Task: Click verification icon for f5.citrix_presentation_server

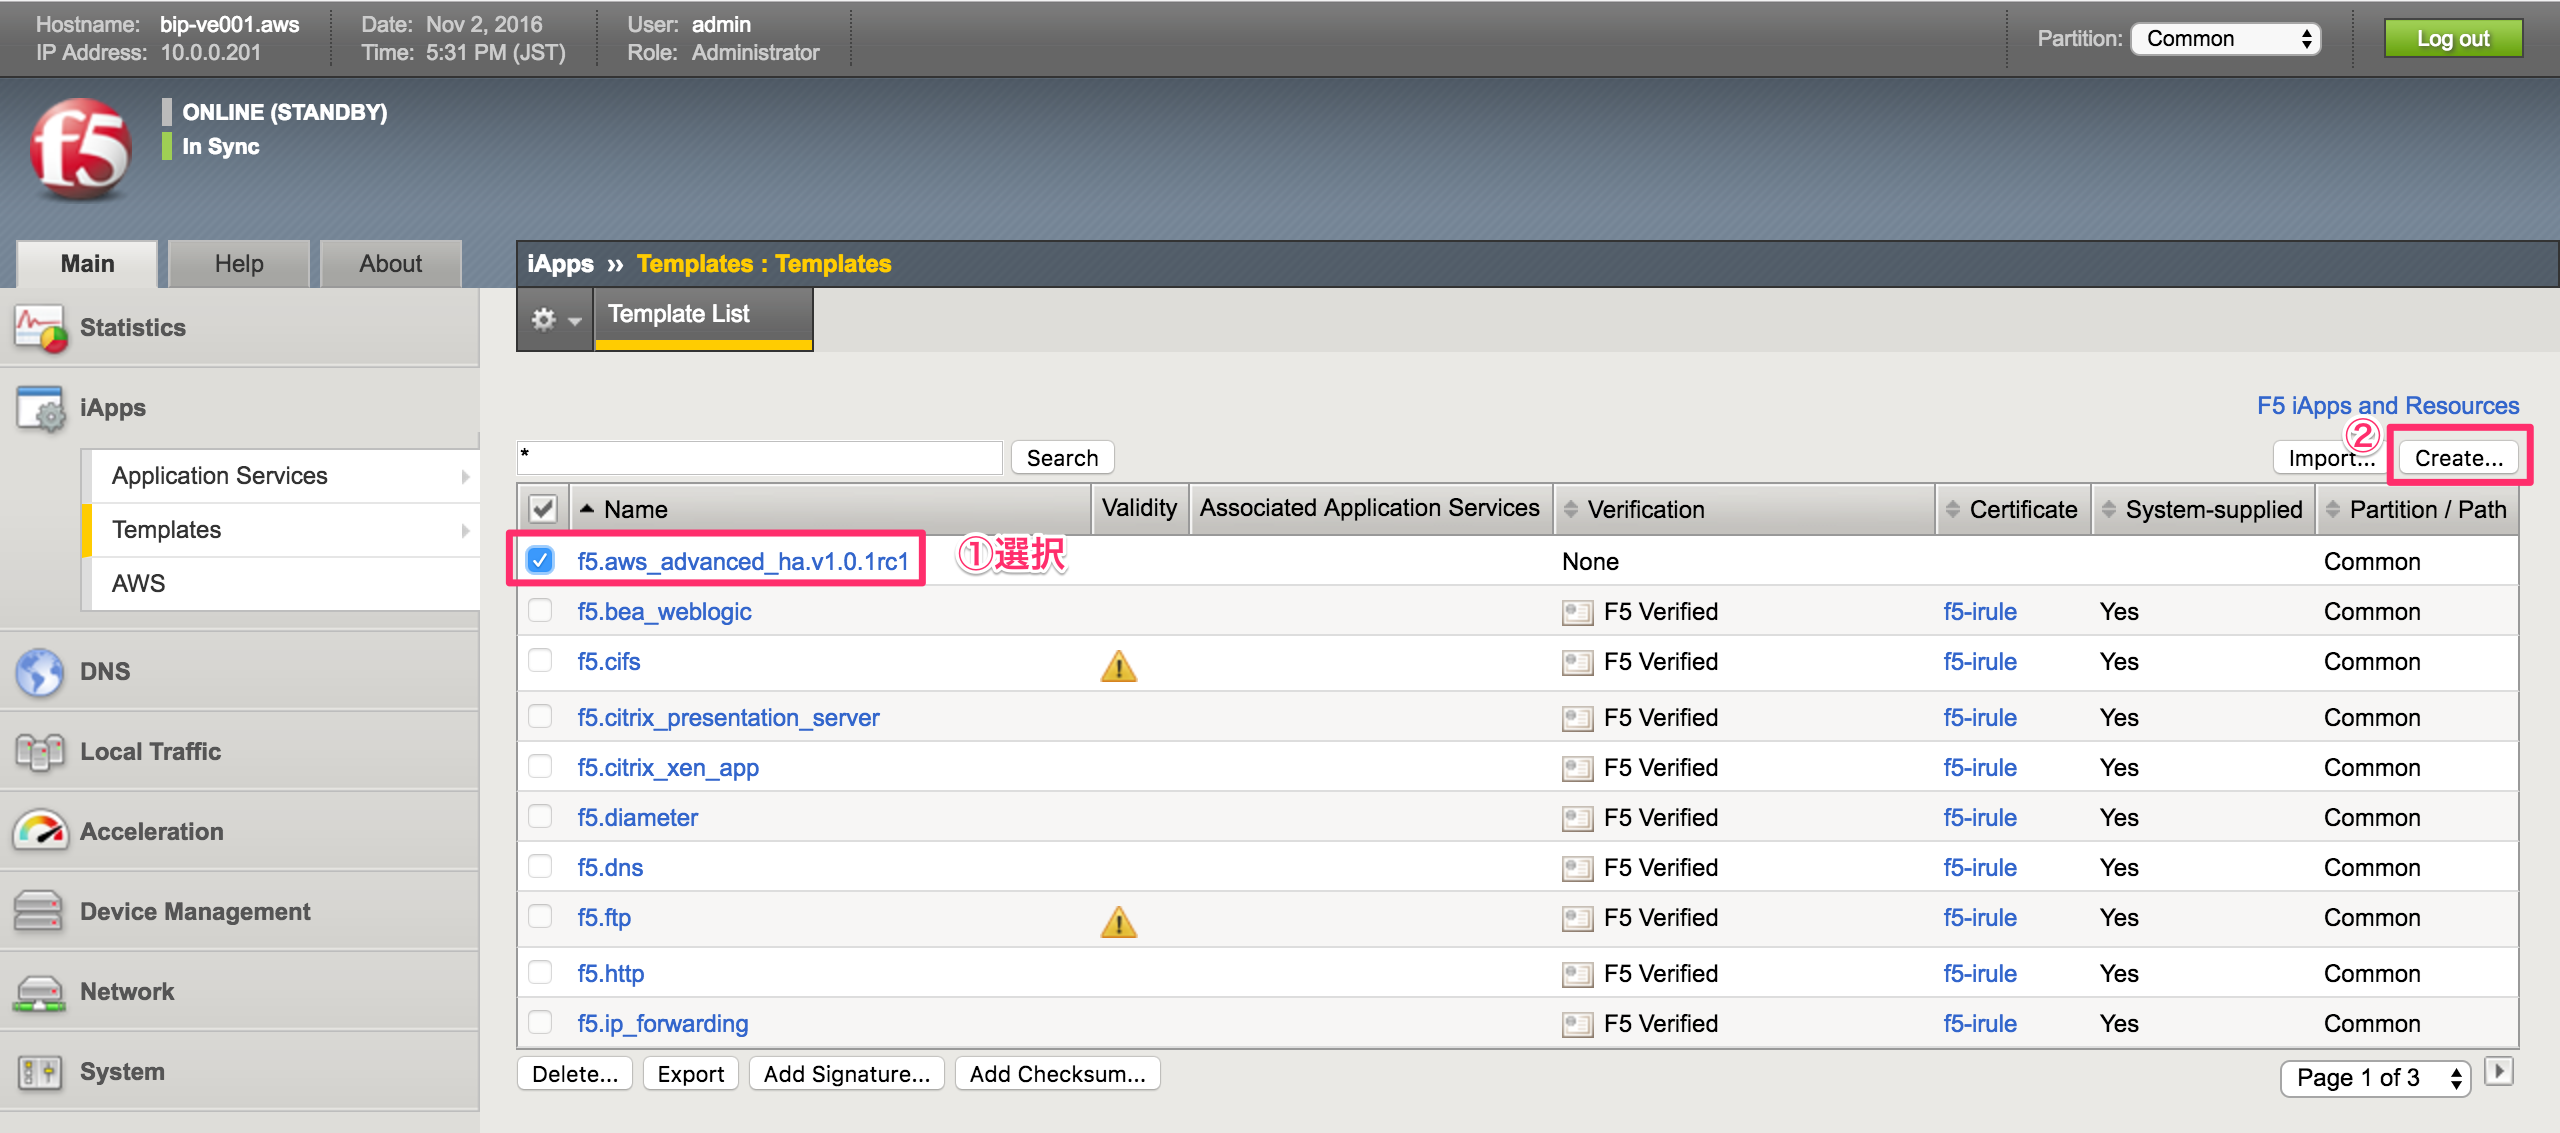Action: [1577, 718]
